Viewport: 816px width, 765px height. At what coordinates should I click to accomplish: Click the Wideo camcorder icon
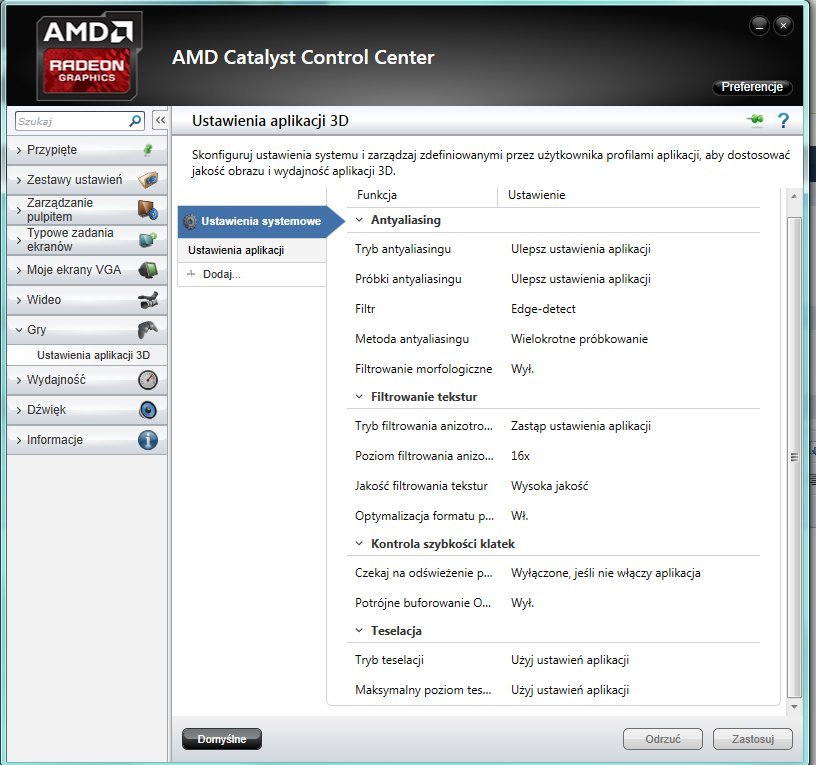(148, 300)
